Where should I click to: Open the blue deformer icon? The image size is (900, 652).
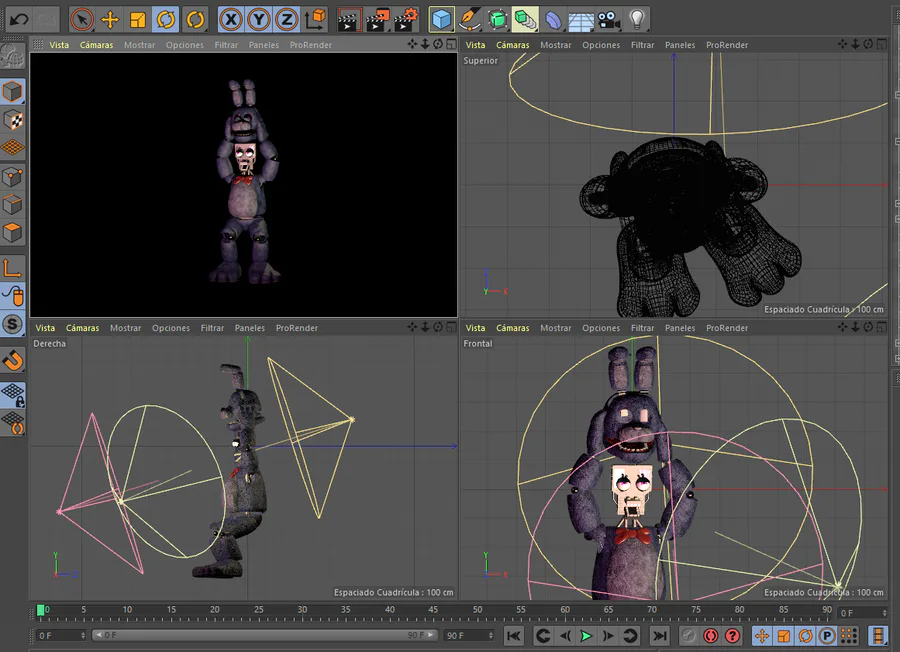point(553,20)
